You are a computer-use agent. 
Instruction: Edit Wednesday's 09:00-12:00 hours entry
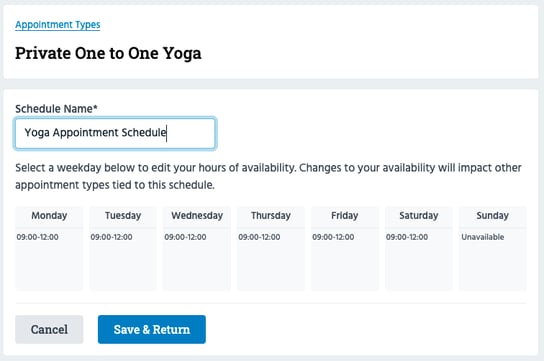pos(185,237)
